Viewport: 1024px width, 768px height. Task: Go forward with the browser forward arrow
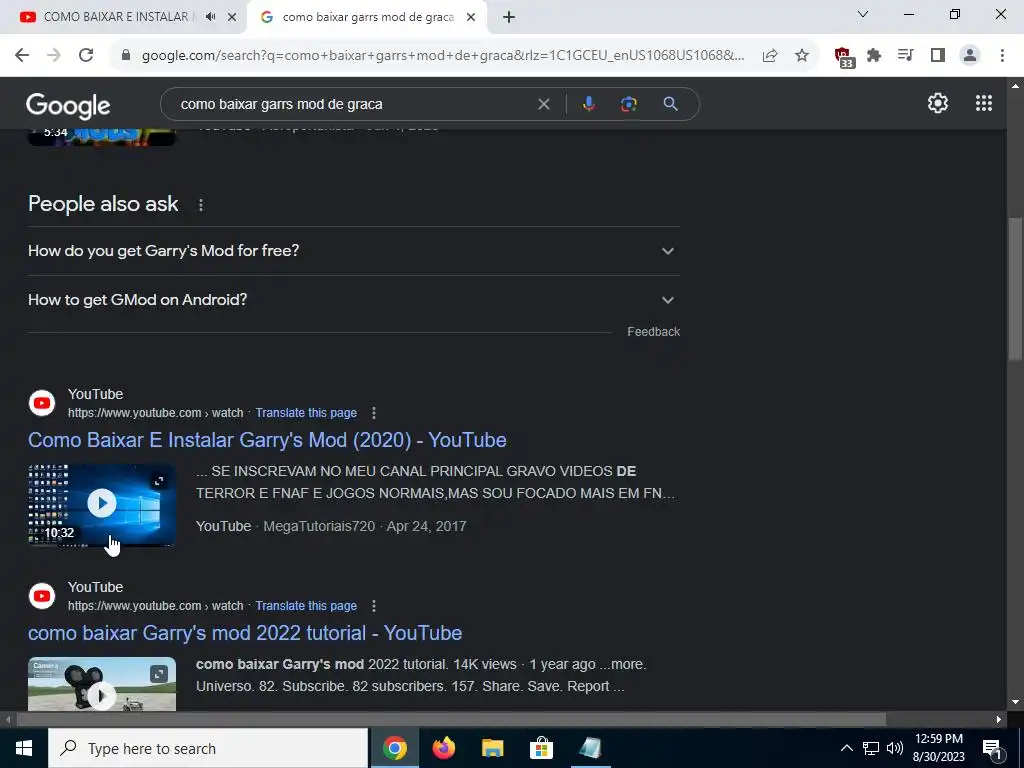click(x=54, y=55)
